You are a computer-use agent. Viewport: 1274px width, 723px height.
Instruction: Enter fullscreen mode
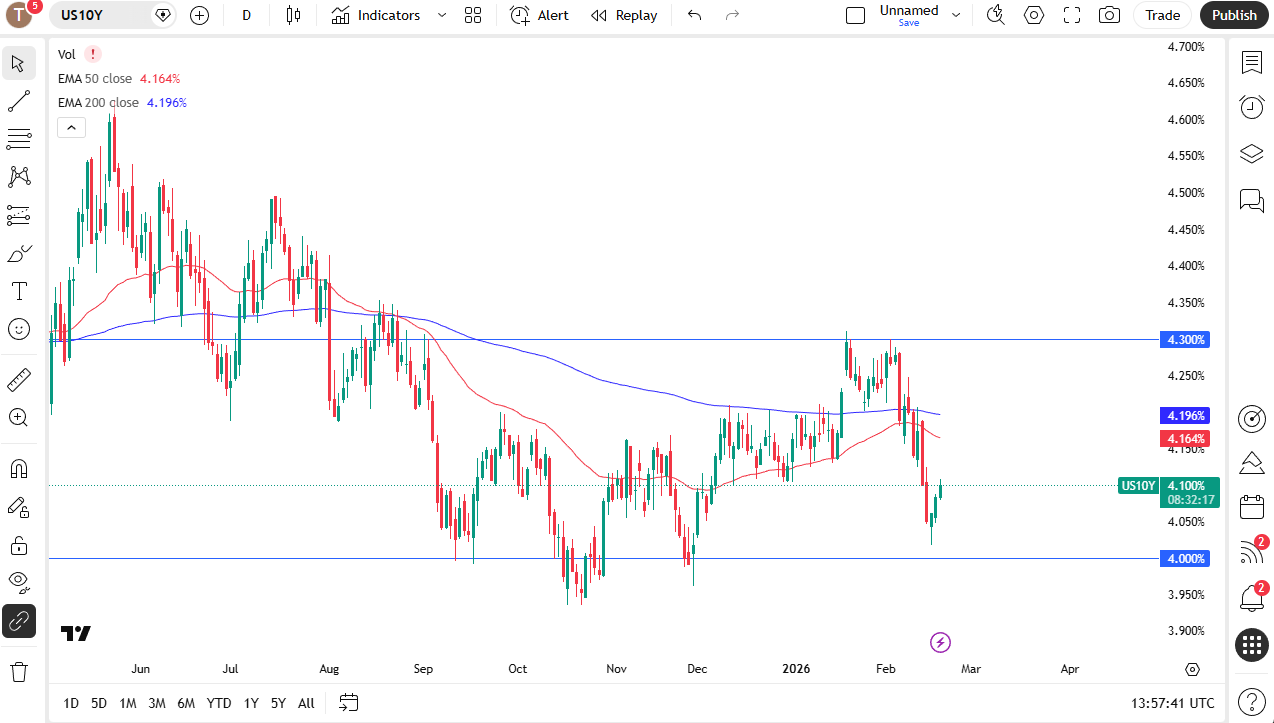(x=1072, y=15)
